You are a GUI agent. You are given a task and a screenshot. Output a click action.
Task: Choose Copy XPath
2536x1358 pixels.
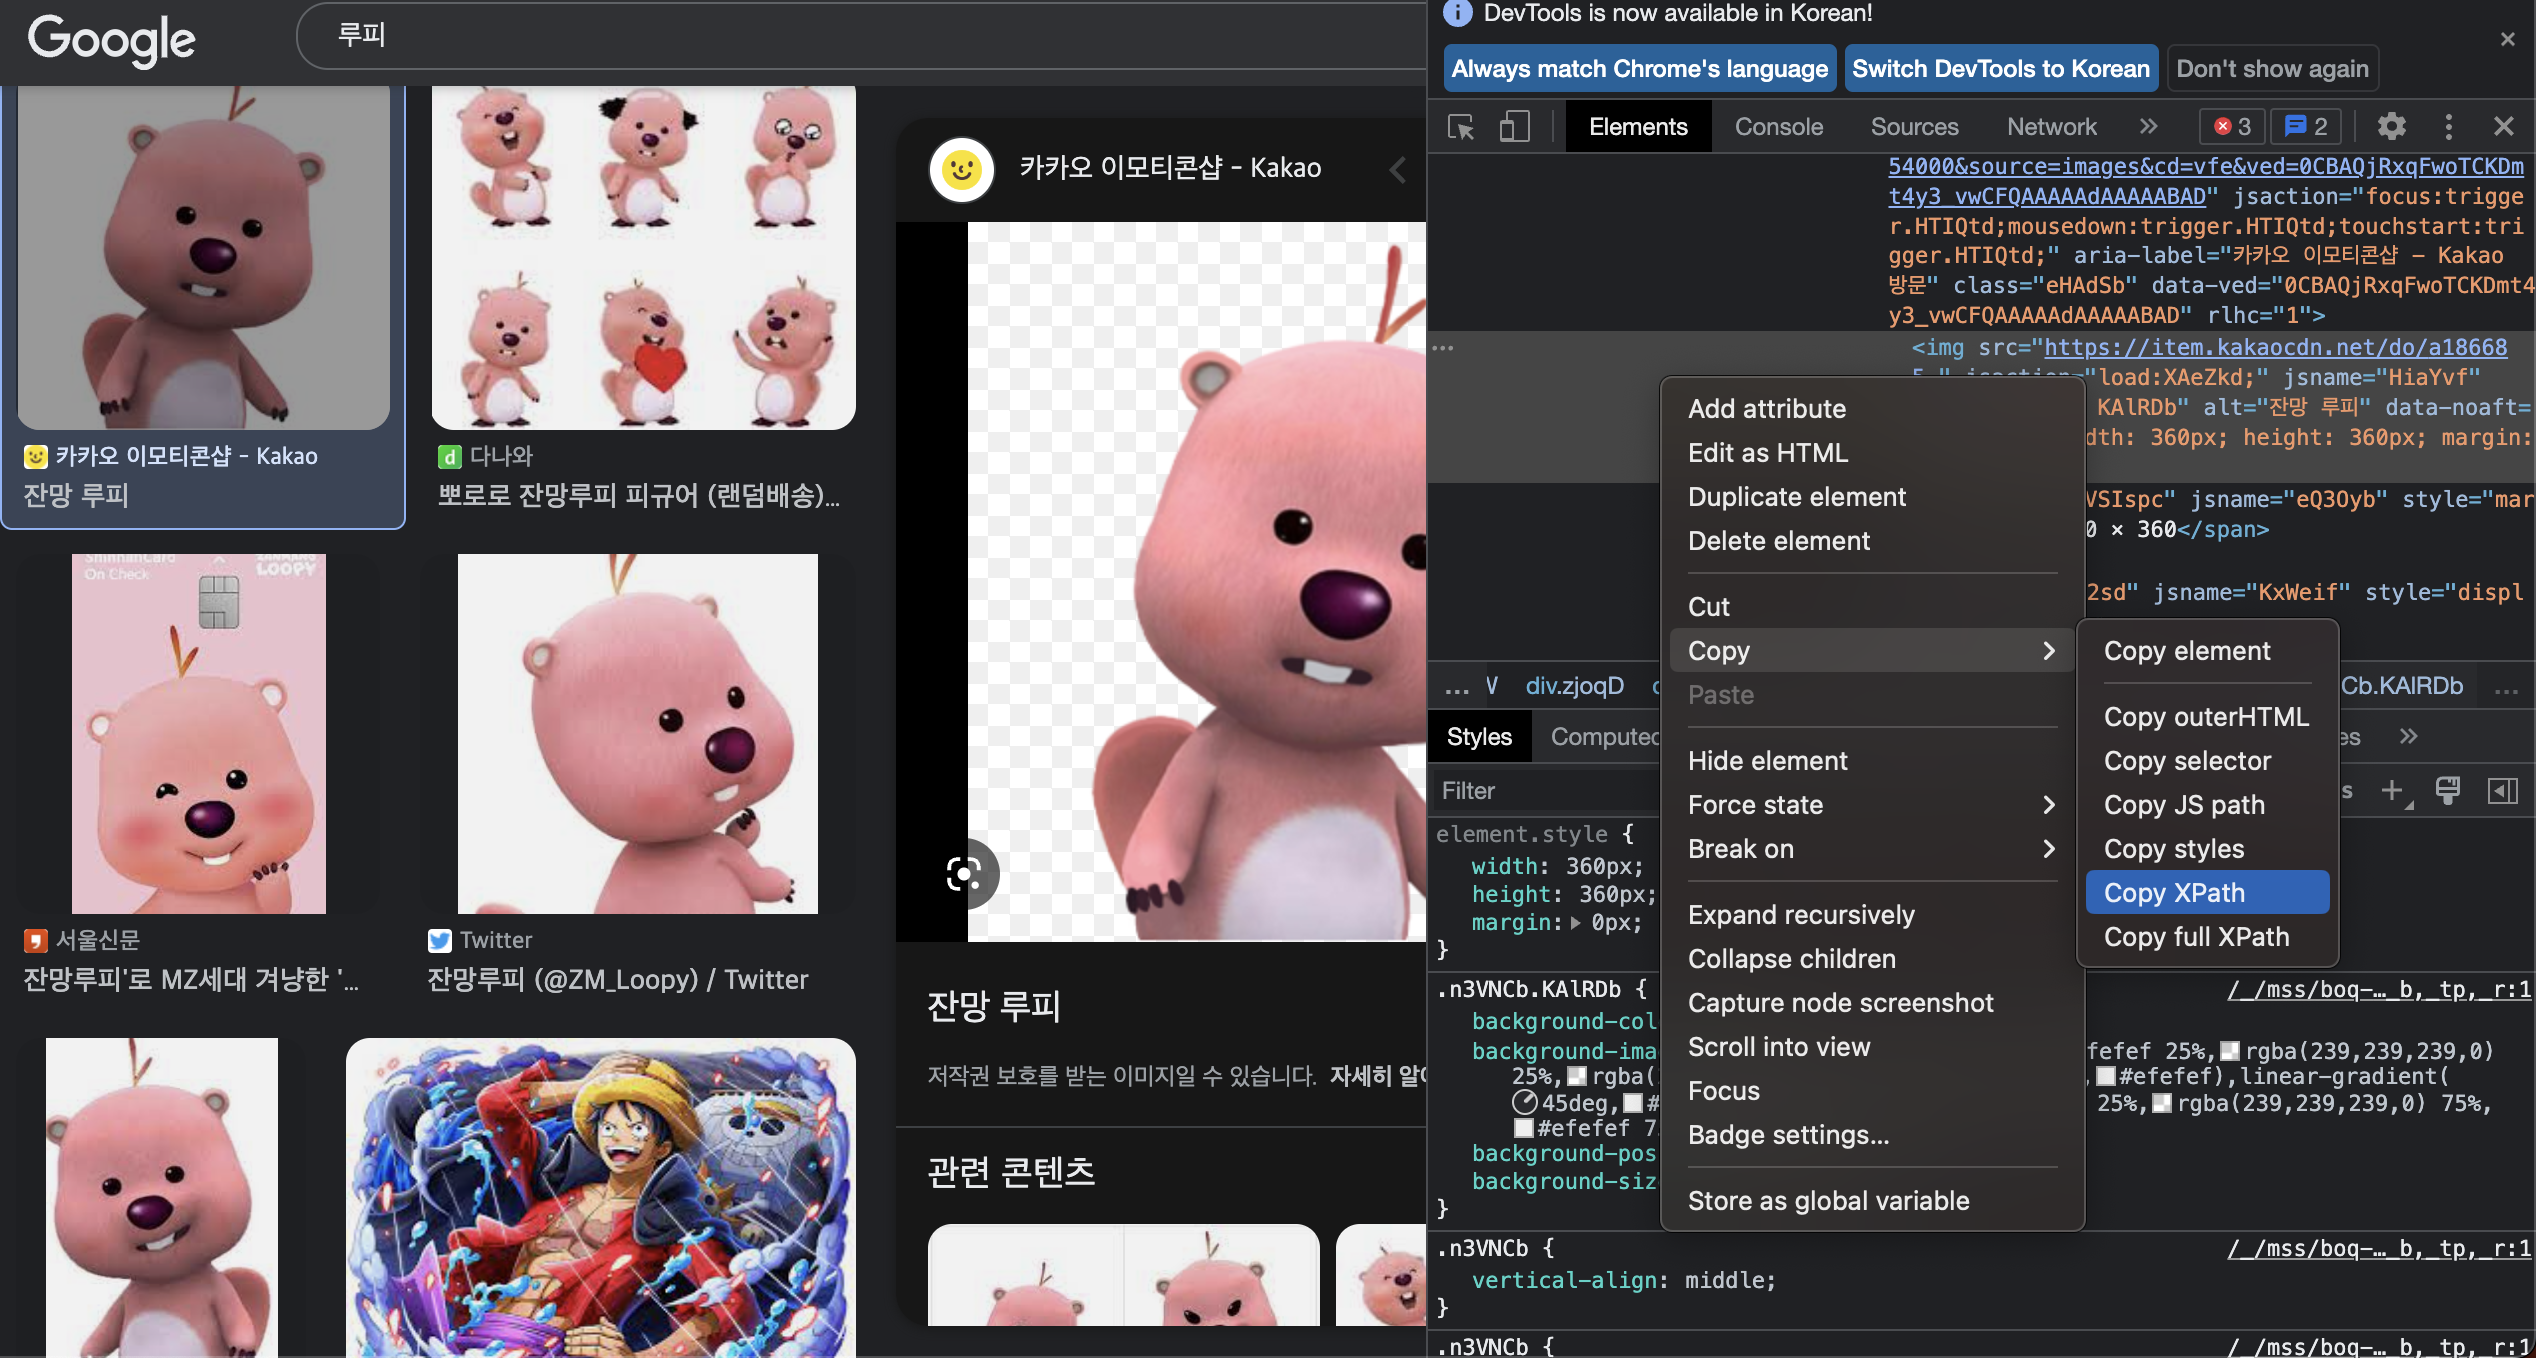point(2207,893)
